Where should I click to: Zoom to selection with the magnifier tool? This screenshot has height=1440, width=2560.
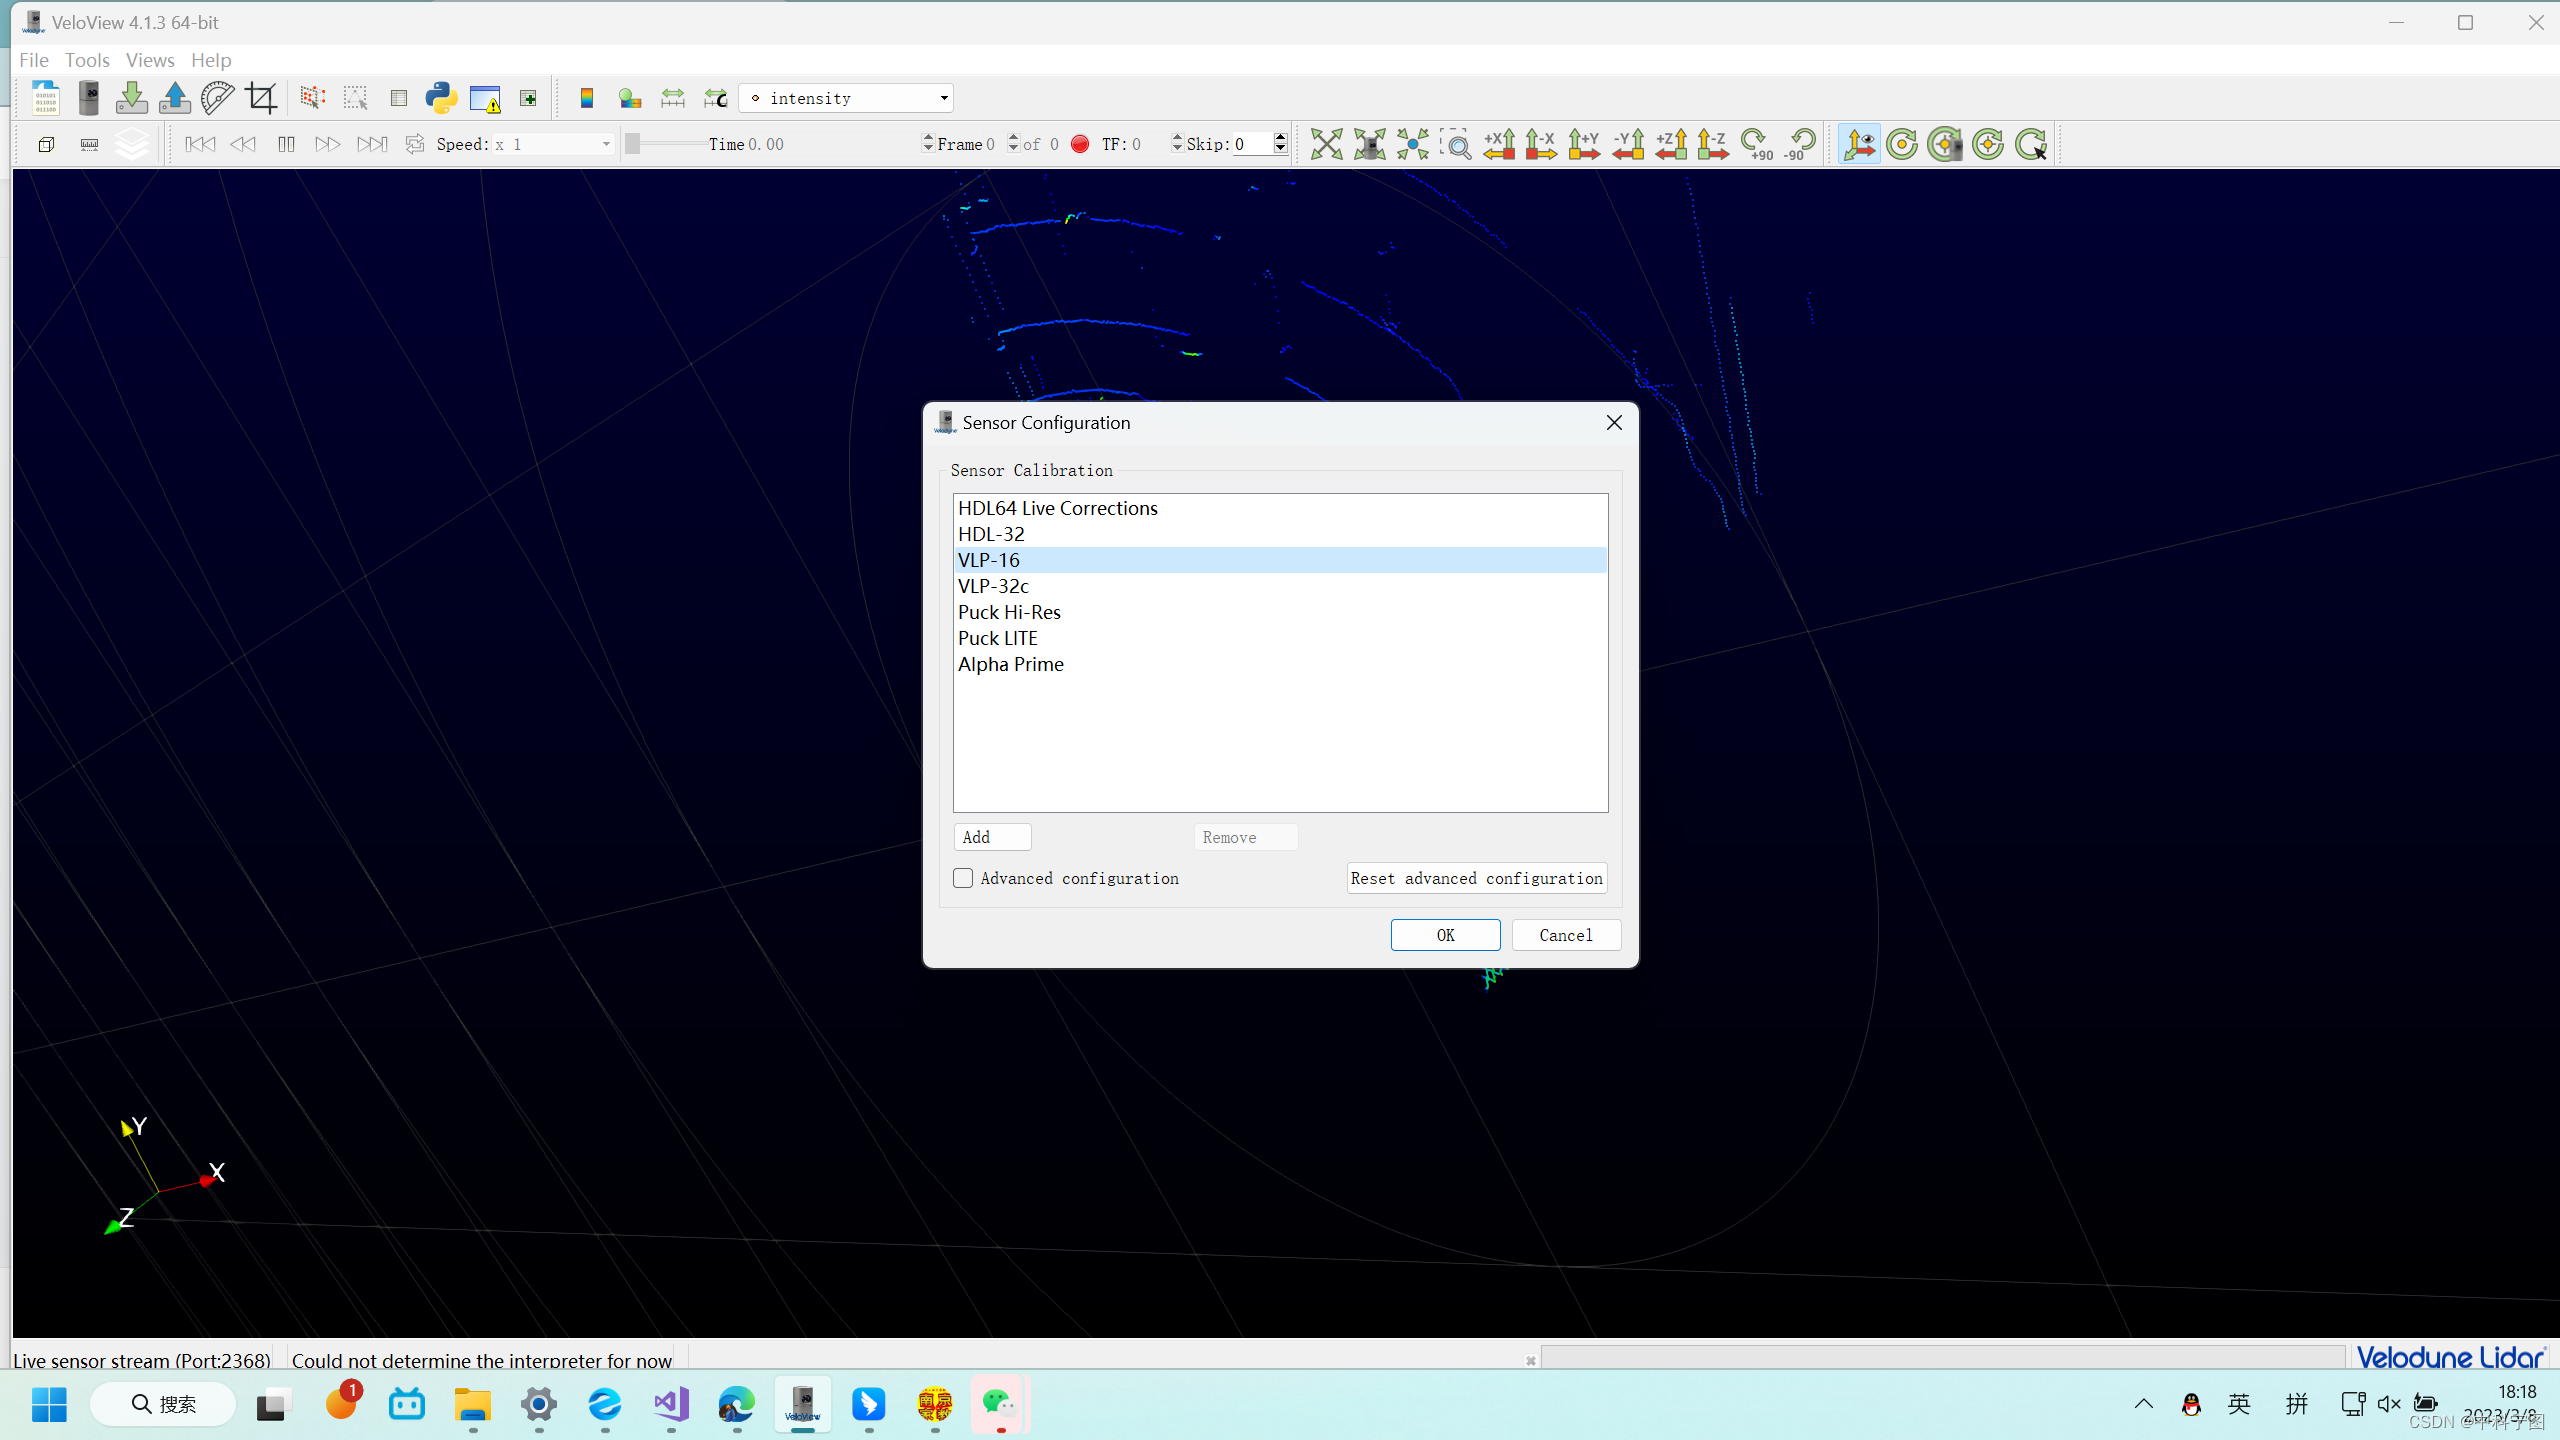click(1457, 144)
